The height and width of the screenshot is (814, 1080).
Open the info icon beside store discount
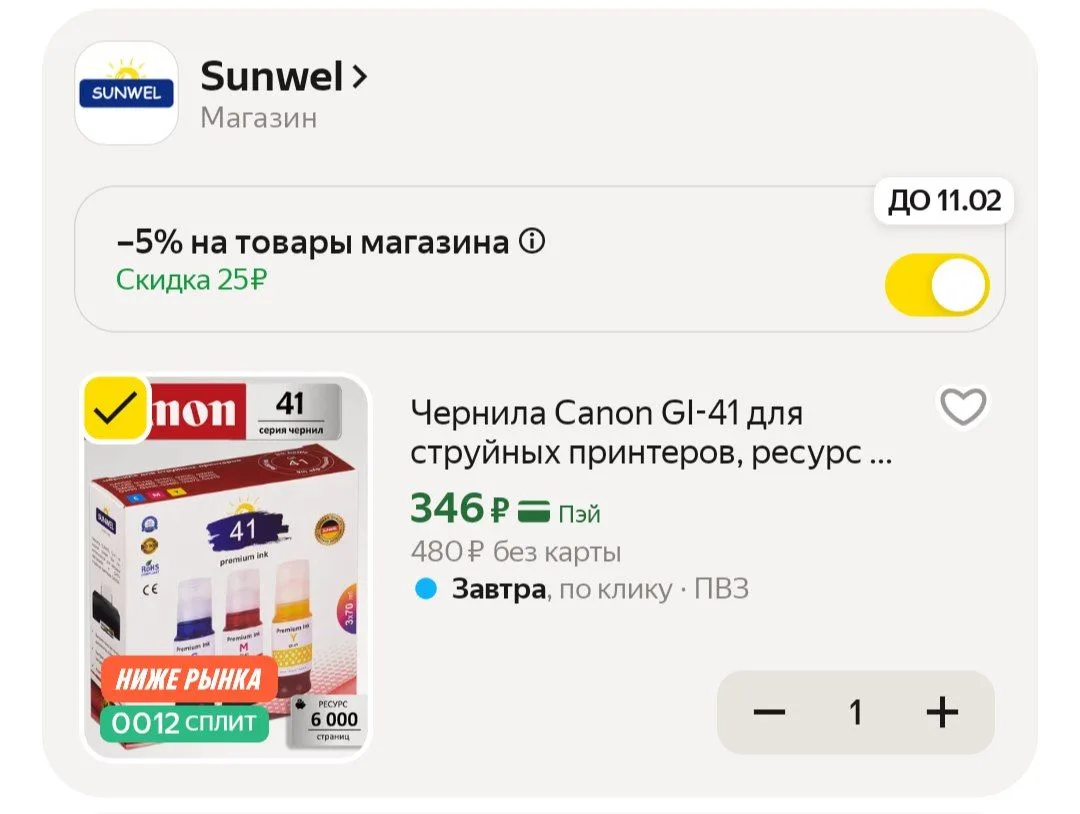point(532,241)
